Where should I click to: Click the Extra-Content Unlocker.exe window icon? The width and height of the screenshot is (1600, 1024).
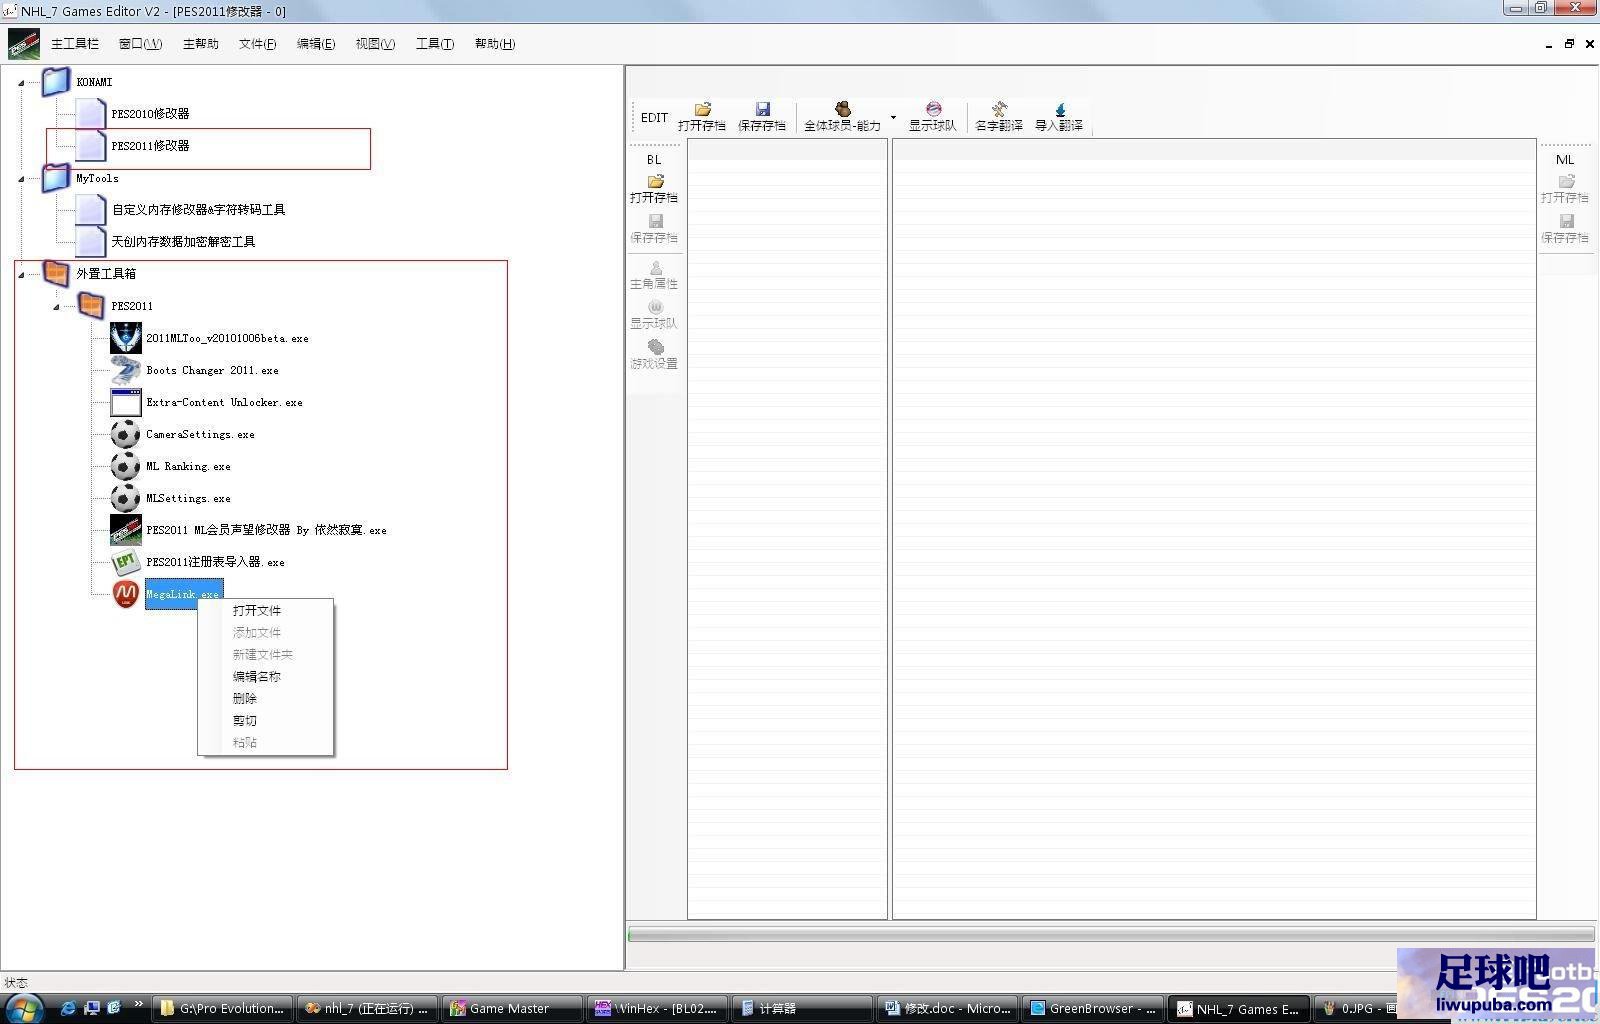[x=126, y=402]
